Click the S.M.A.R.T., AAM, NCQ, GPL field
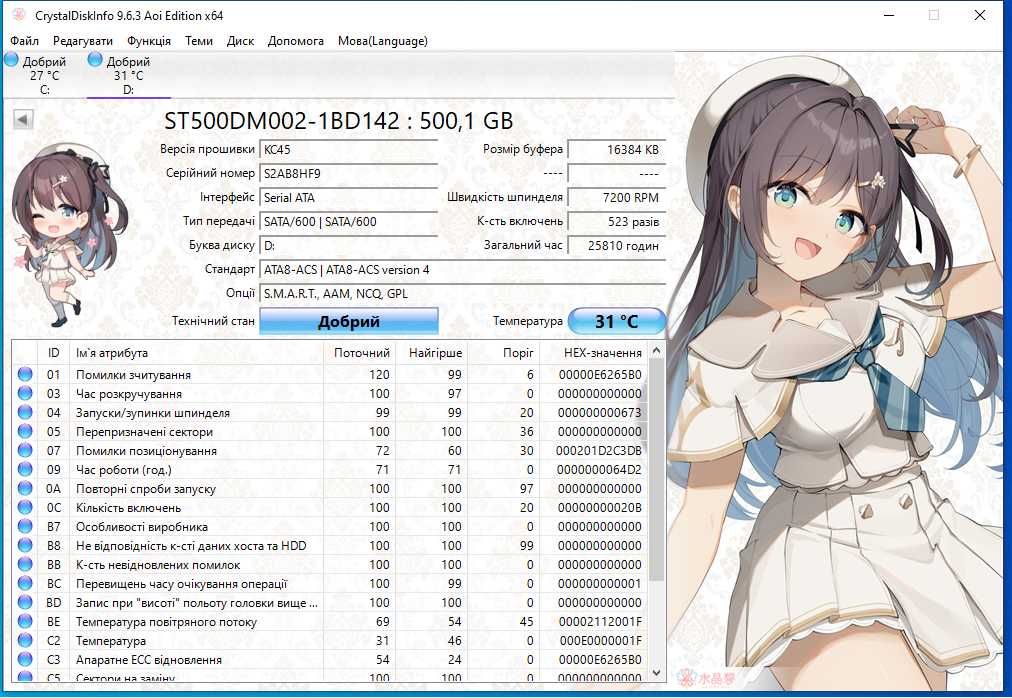The height and width of the screenshot is (698, 1012). point(462,293)
